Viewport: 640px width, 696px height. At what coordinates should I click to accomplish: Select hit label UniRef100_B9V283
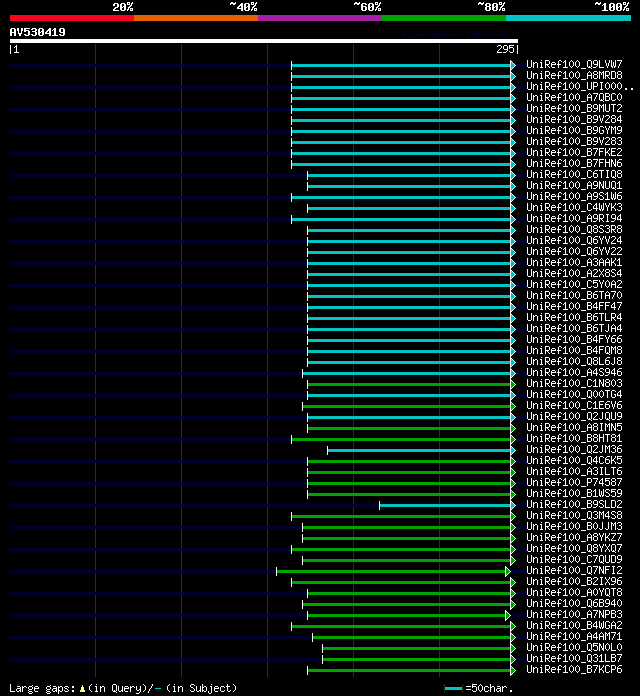click(x=574, y=141)
